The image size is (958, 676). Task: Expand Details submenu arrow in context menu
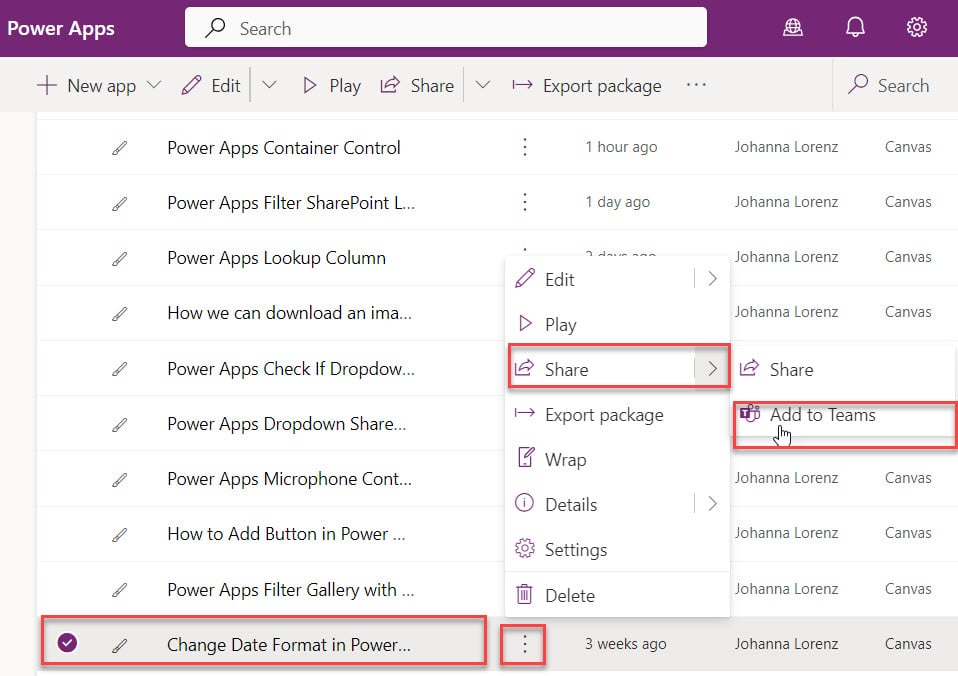point(712,504)
